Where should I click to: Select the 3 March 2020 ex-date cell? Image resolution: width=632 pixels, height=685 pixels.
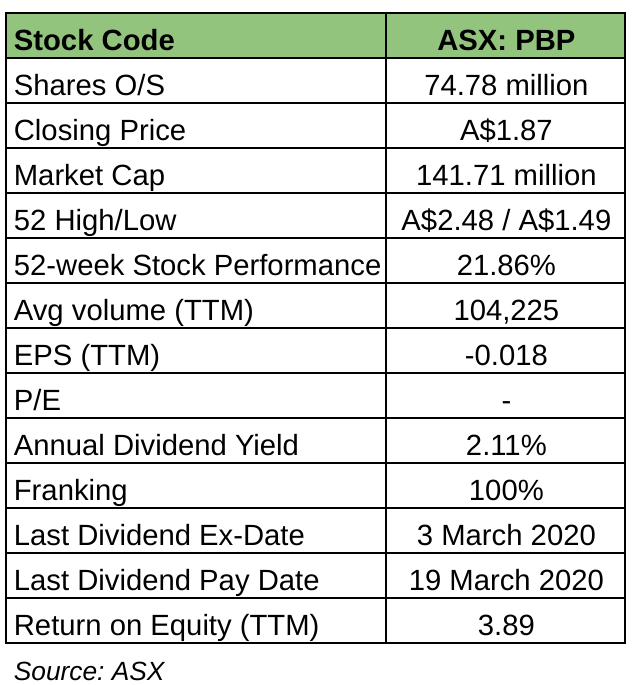[x=505, y=535]
